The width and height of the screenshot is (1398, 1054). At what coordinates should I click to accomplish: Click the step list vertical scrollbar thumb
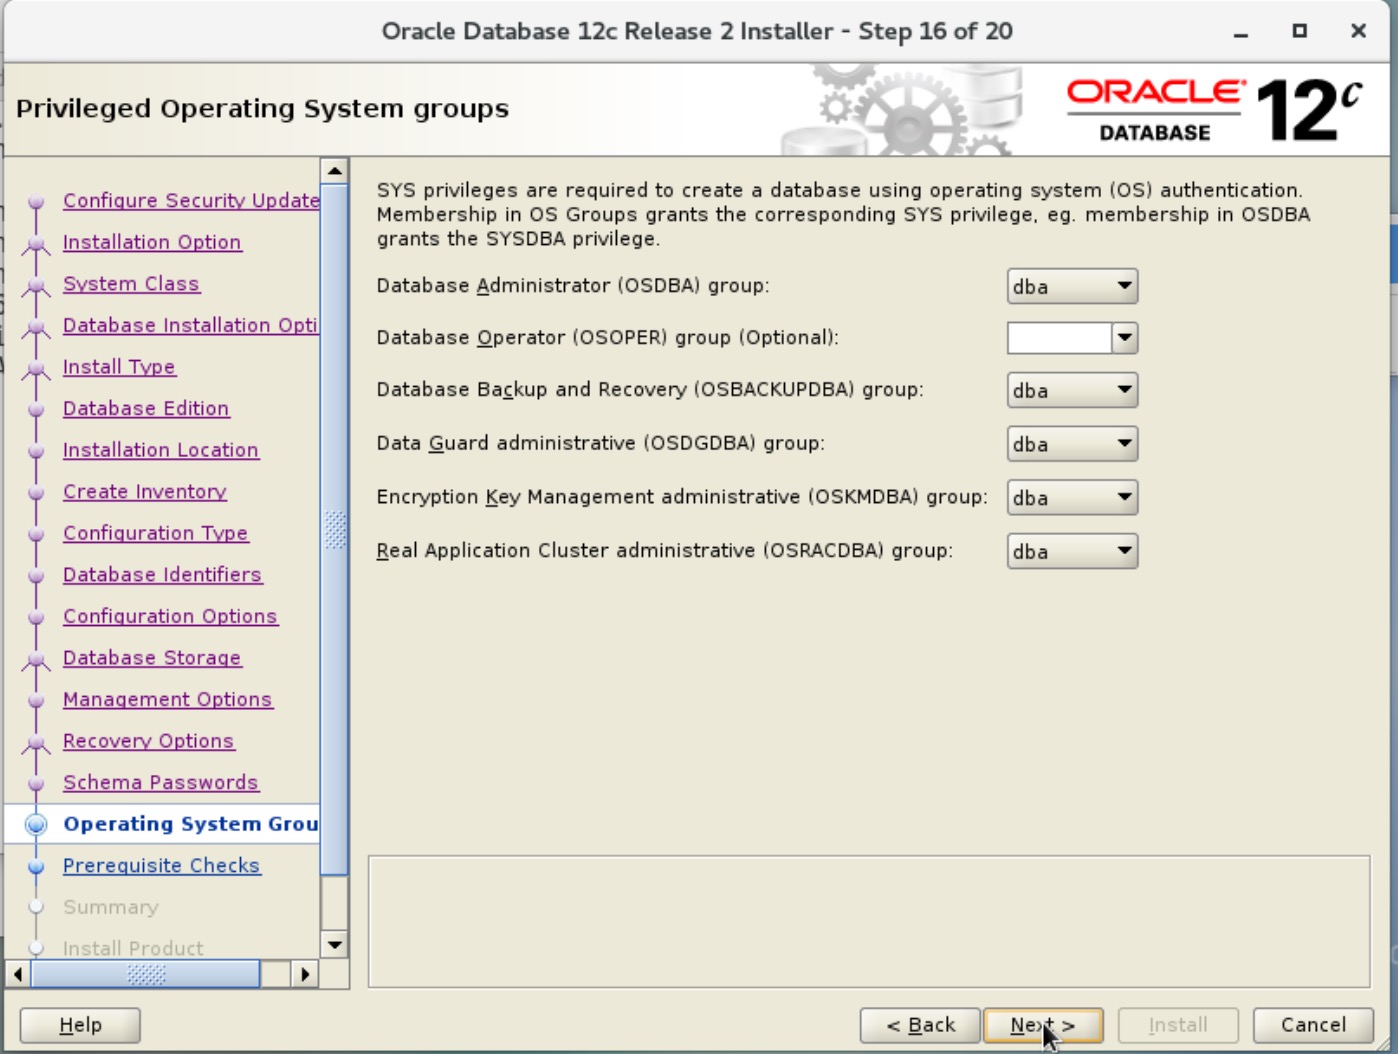(x=334, y=529)
